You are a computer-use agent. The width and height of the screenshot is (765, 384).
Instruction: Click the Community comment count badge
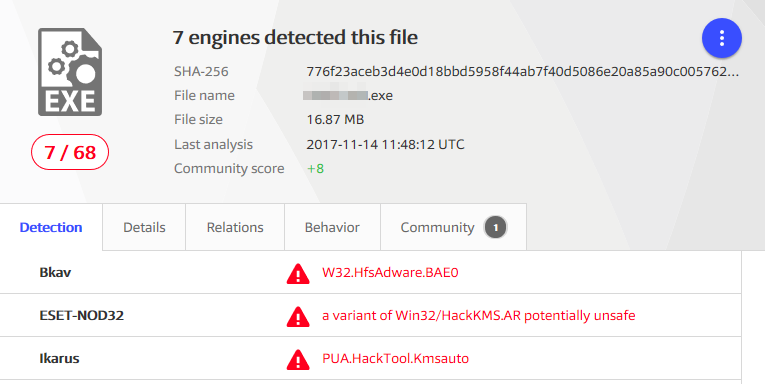pyautogui.click(x=495, y=227)
